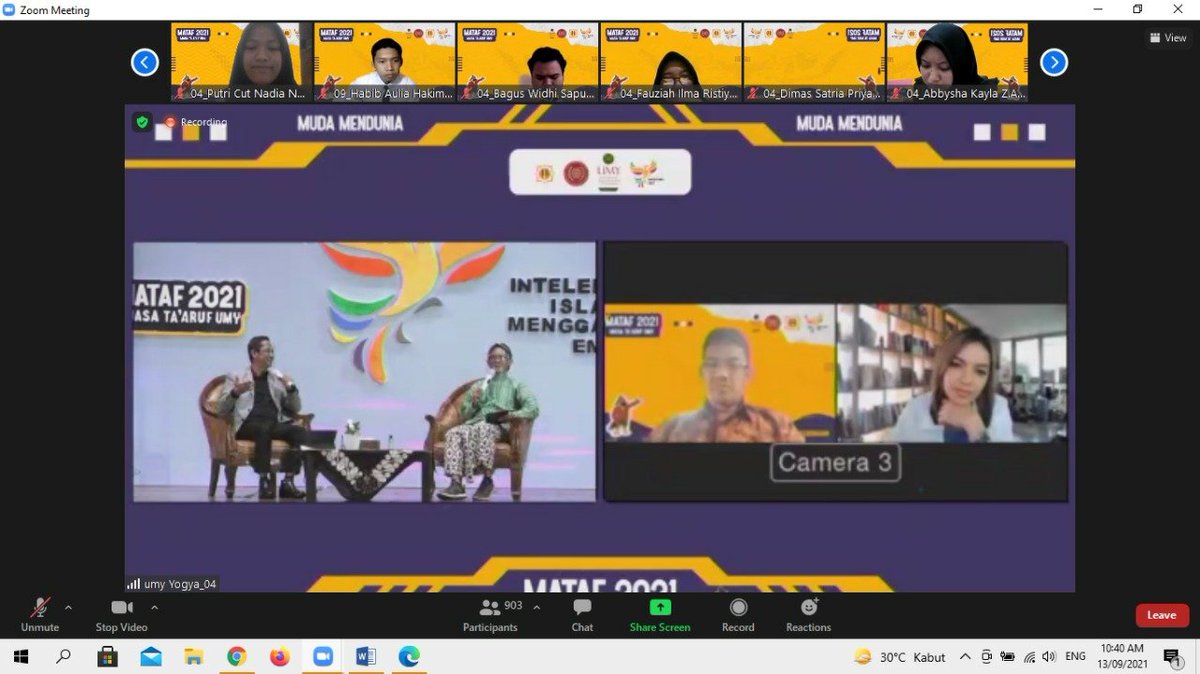Show previous participants with left arrow
The width and height of the screenshot is (1200, 674).
145,63
